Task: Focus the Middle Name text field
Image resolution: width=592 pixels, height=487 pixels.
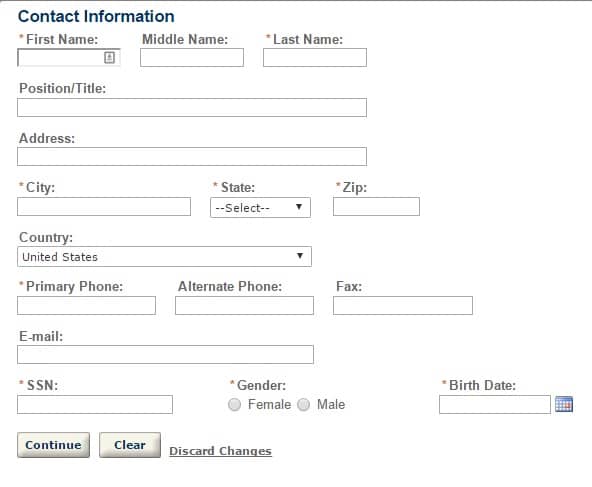Action: click(x=192, y=57)
